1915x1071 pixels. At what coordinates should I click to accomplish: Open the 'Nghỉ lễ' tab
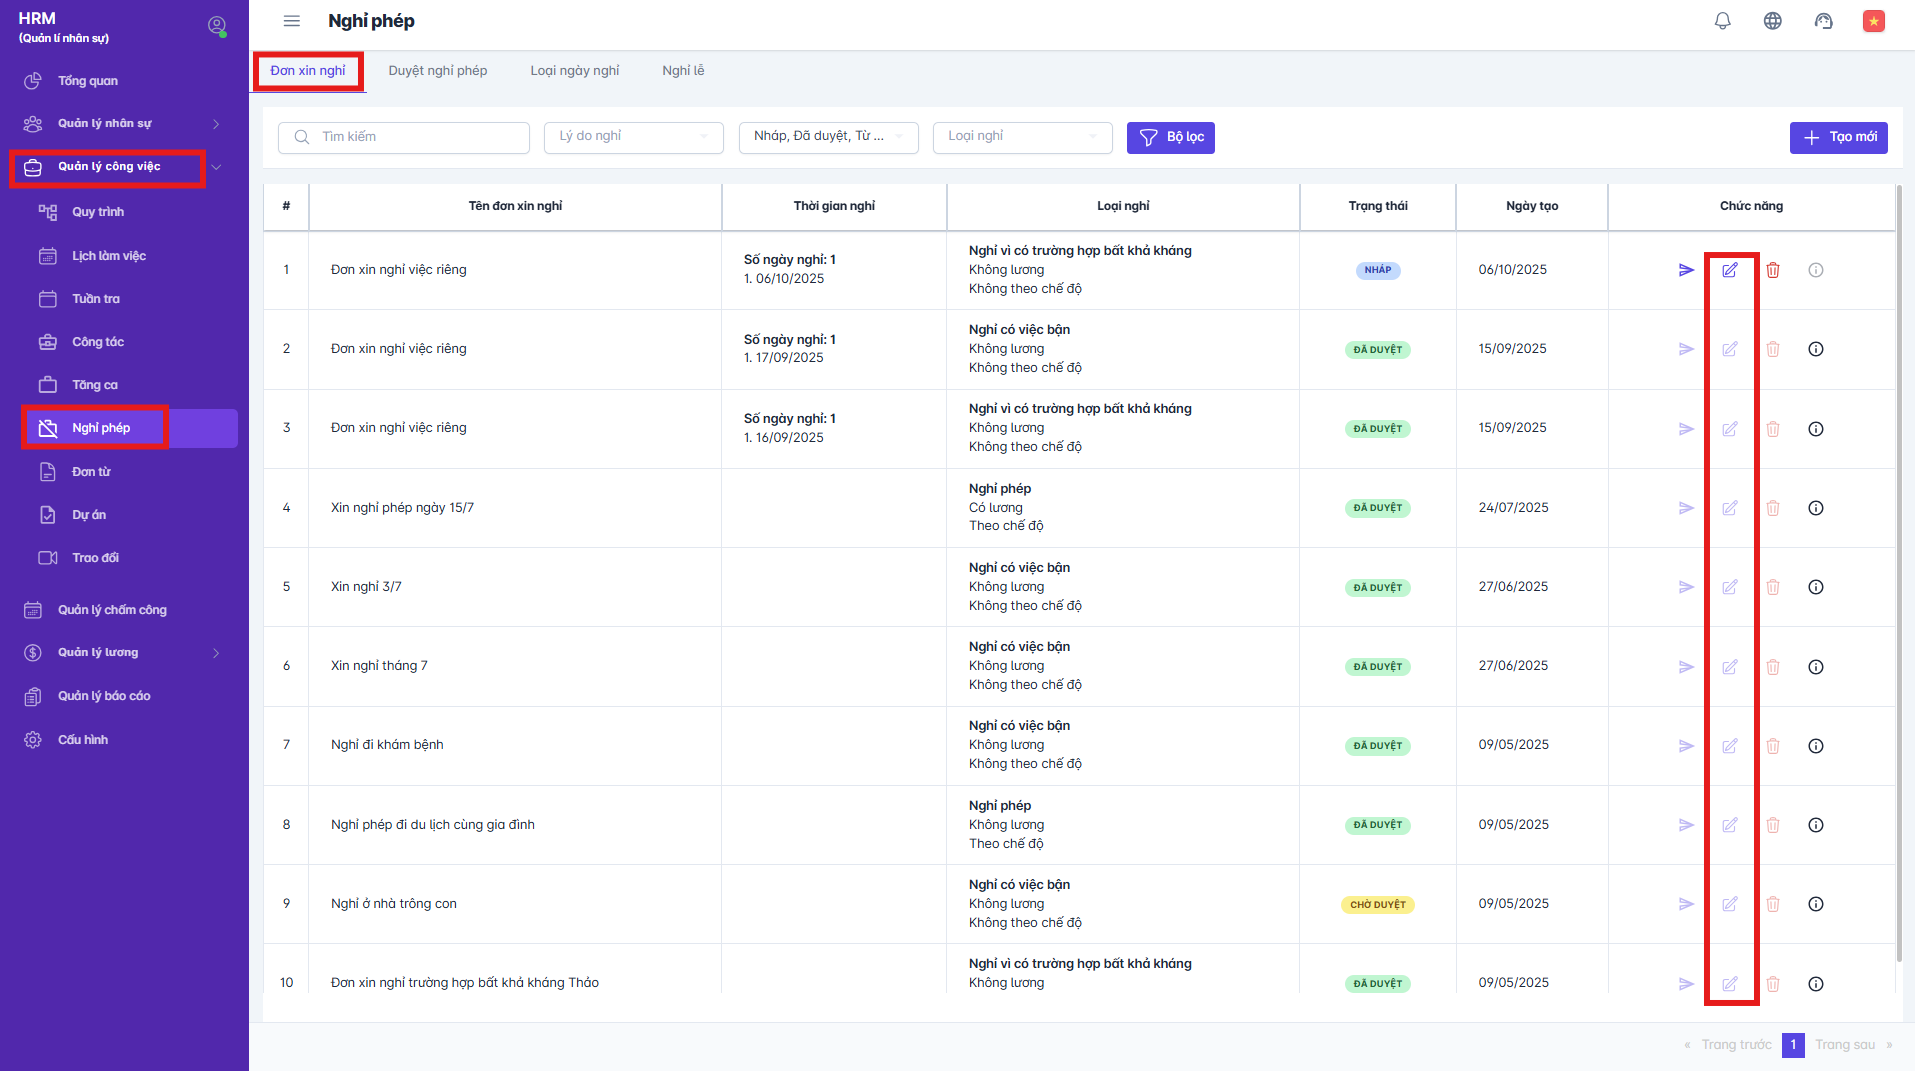coord(682,70)
